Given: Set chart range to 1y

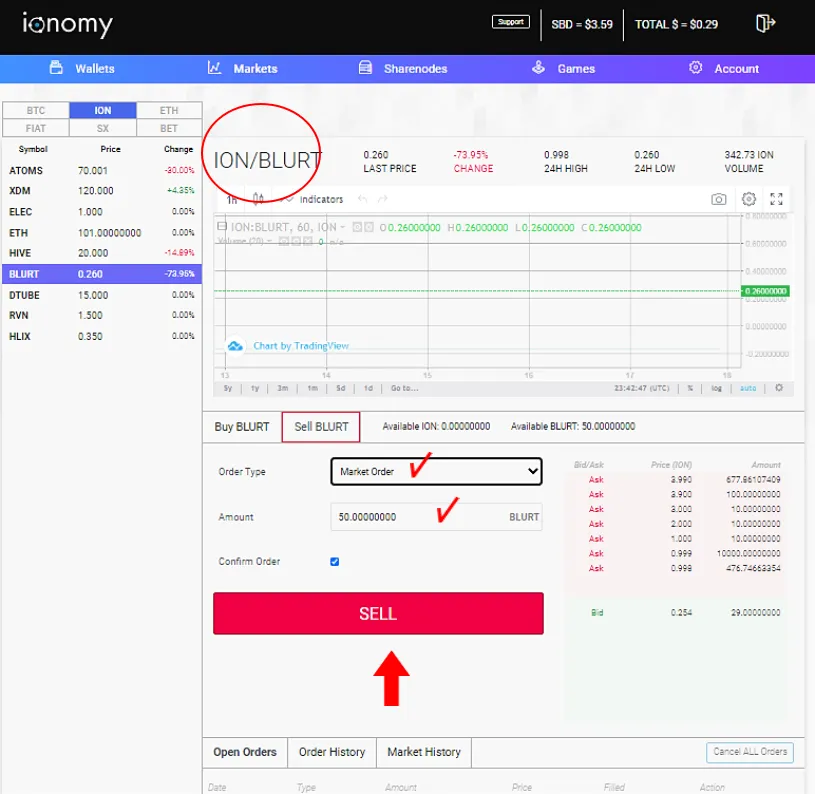Looking at the screenshot, I should click(255, 388).
